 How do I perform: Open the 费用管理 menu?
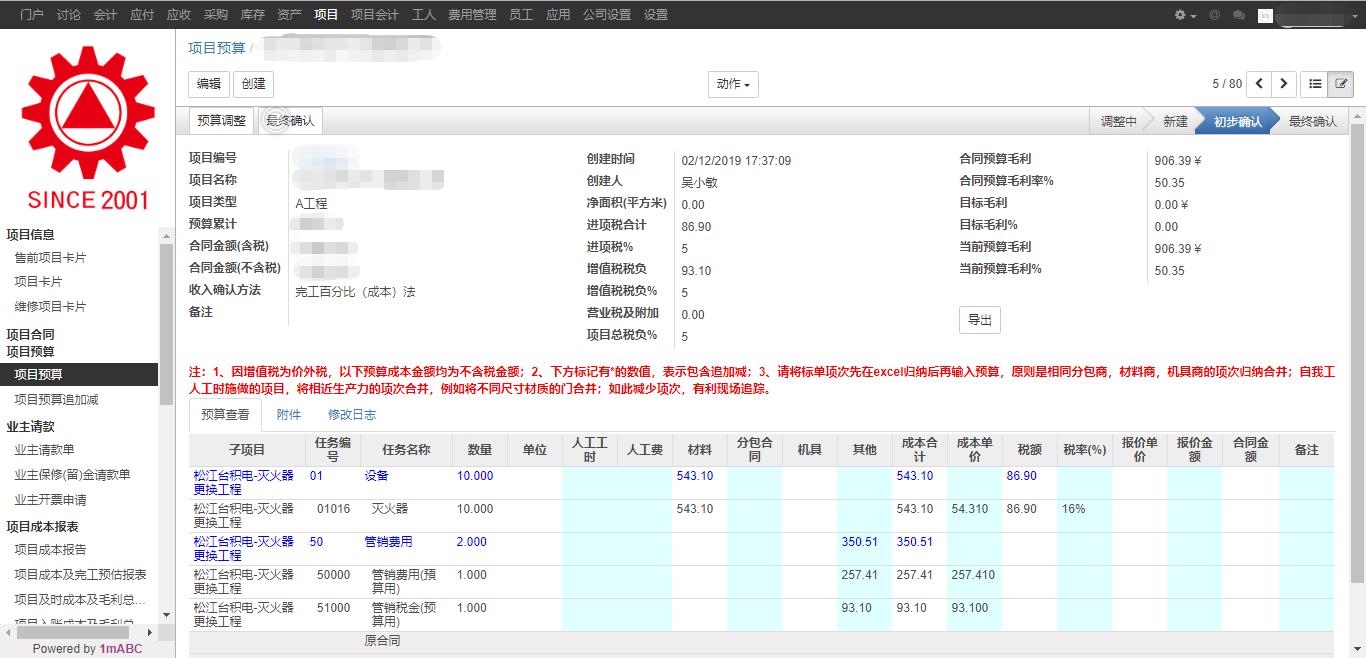click(472, 15)
